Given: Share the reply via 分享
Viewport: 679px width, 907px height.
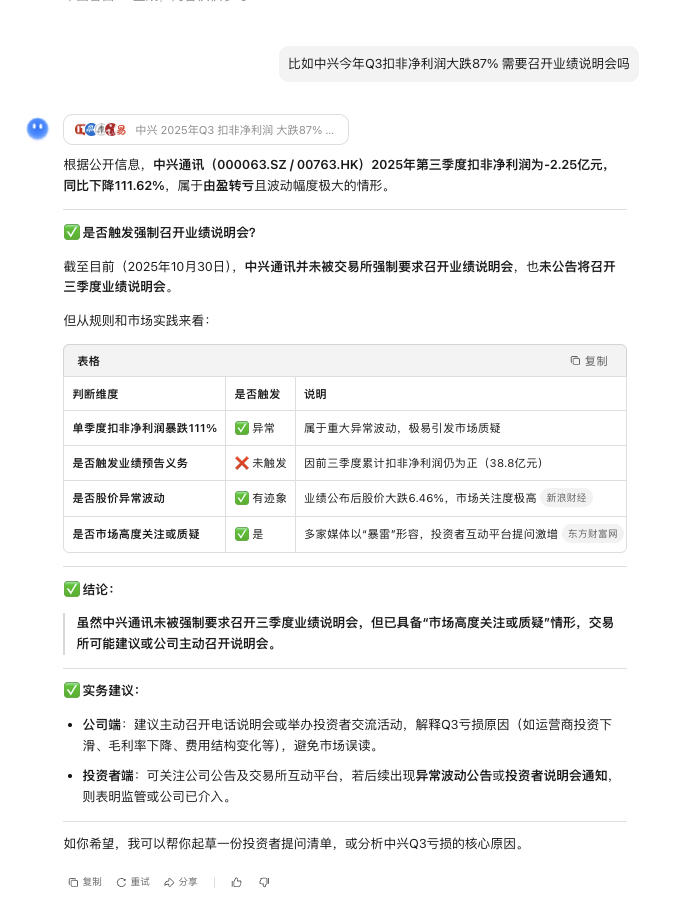Looking at the screenshot, I should point(180,882).
